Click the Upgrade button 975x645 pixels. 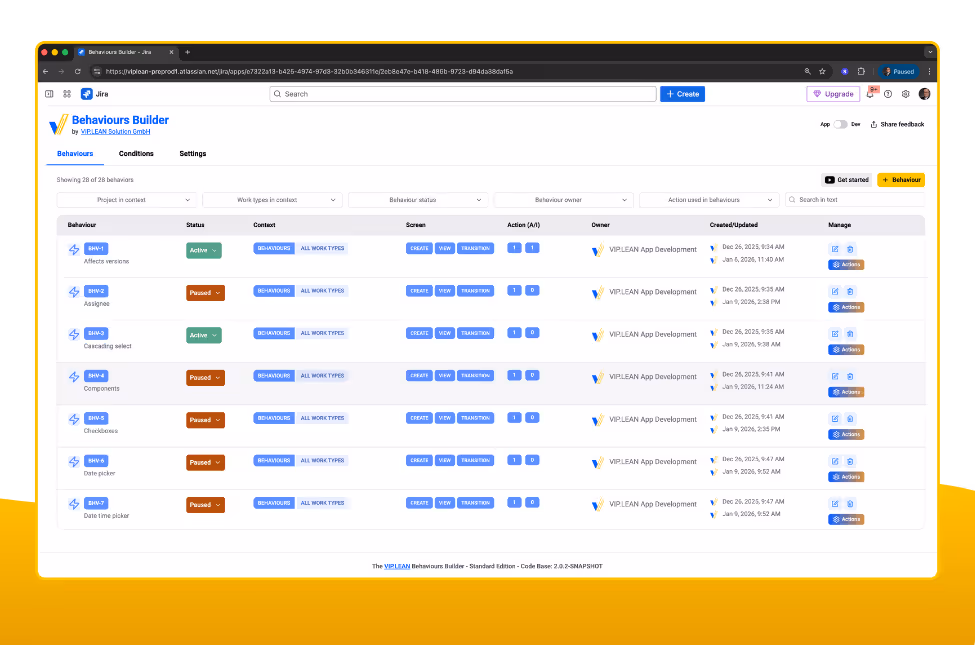point(833,94)
